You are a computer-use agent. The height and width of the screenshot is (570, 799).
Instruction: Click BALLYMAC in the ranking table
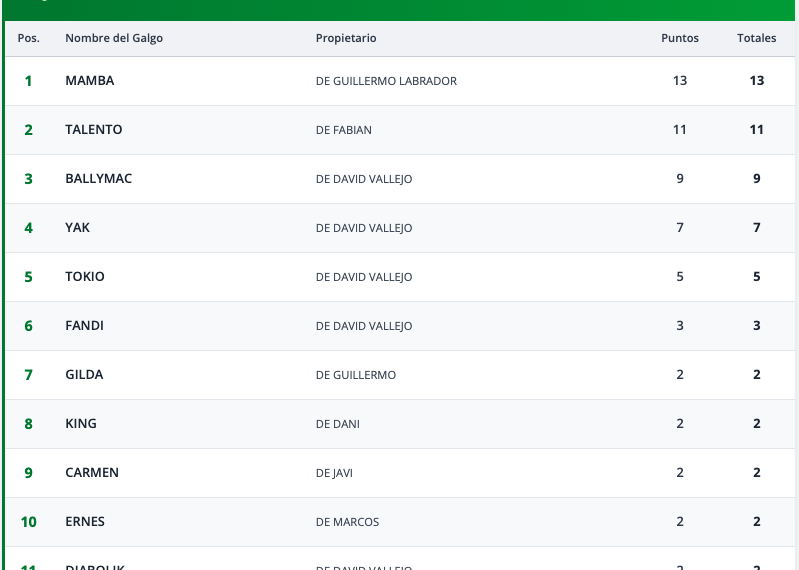click(99, 179)
